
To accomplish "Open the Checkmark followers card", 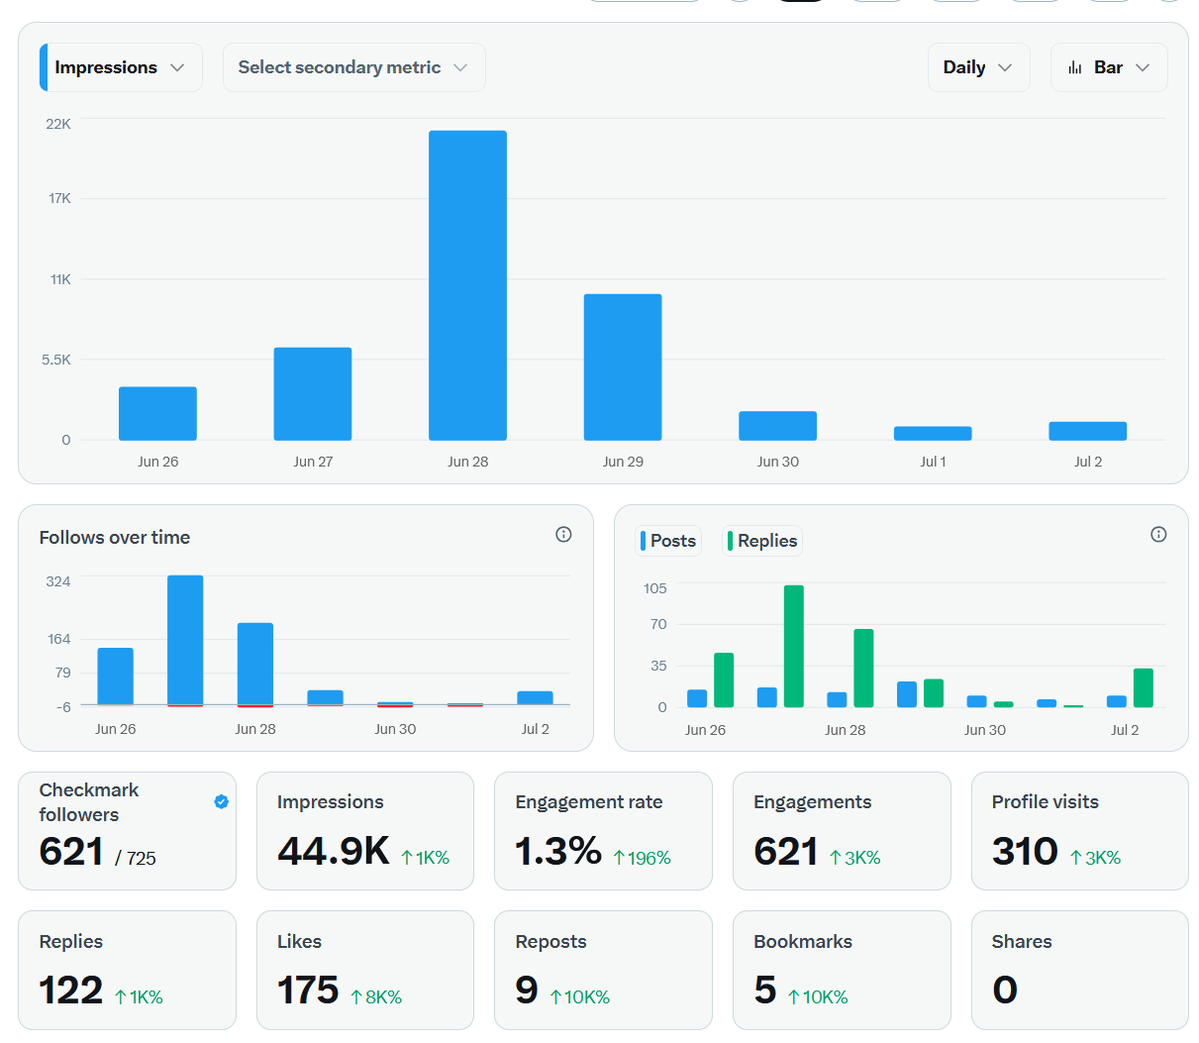I will (x=127, y=831).
